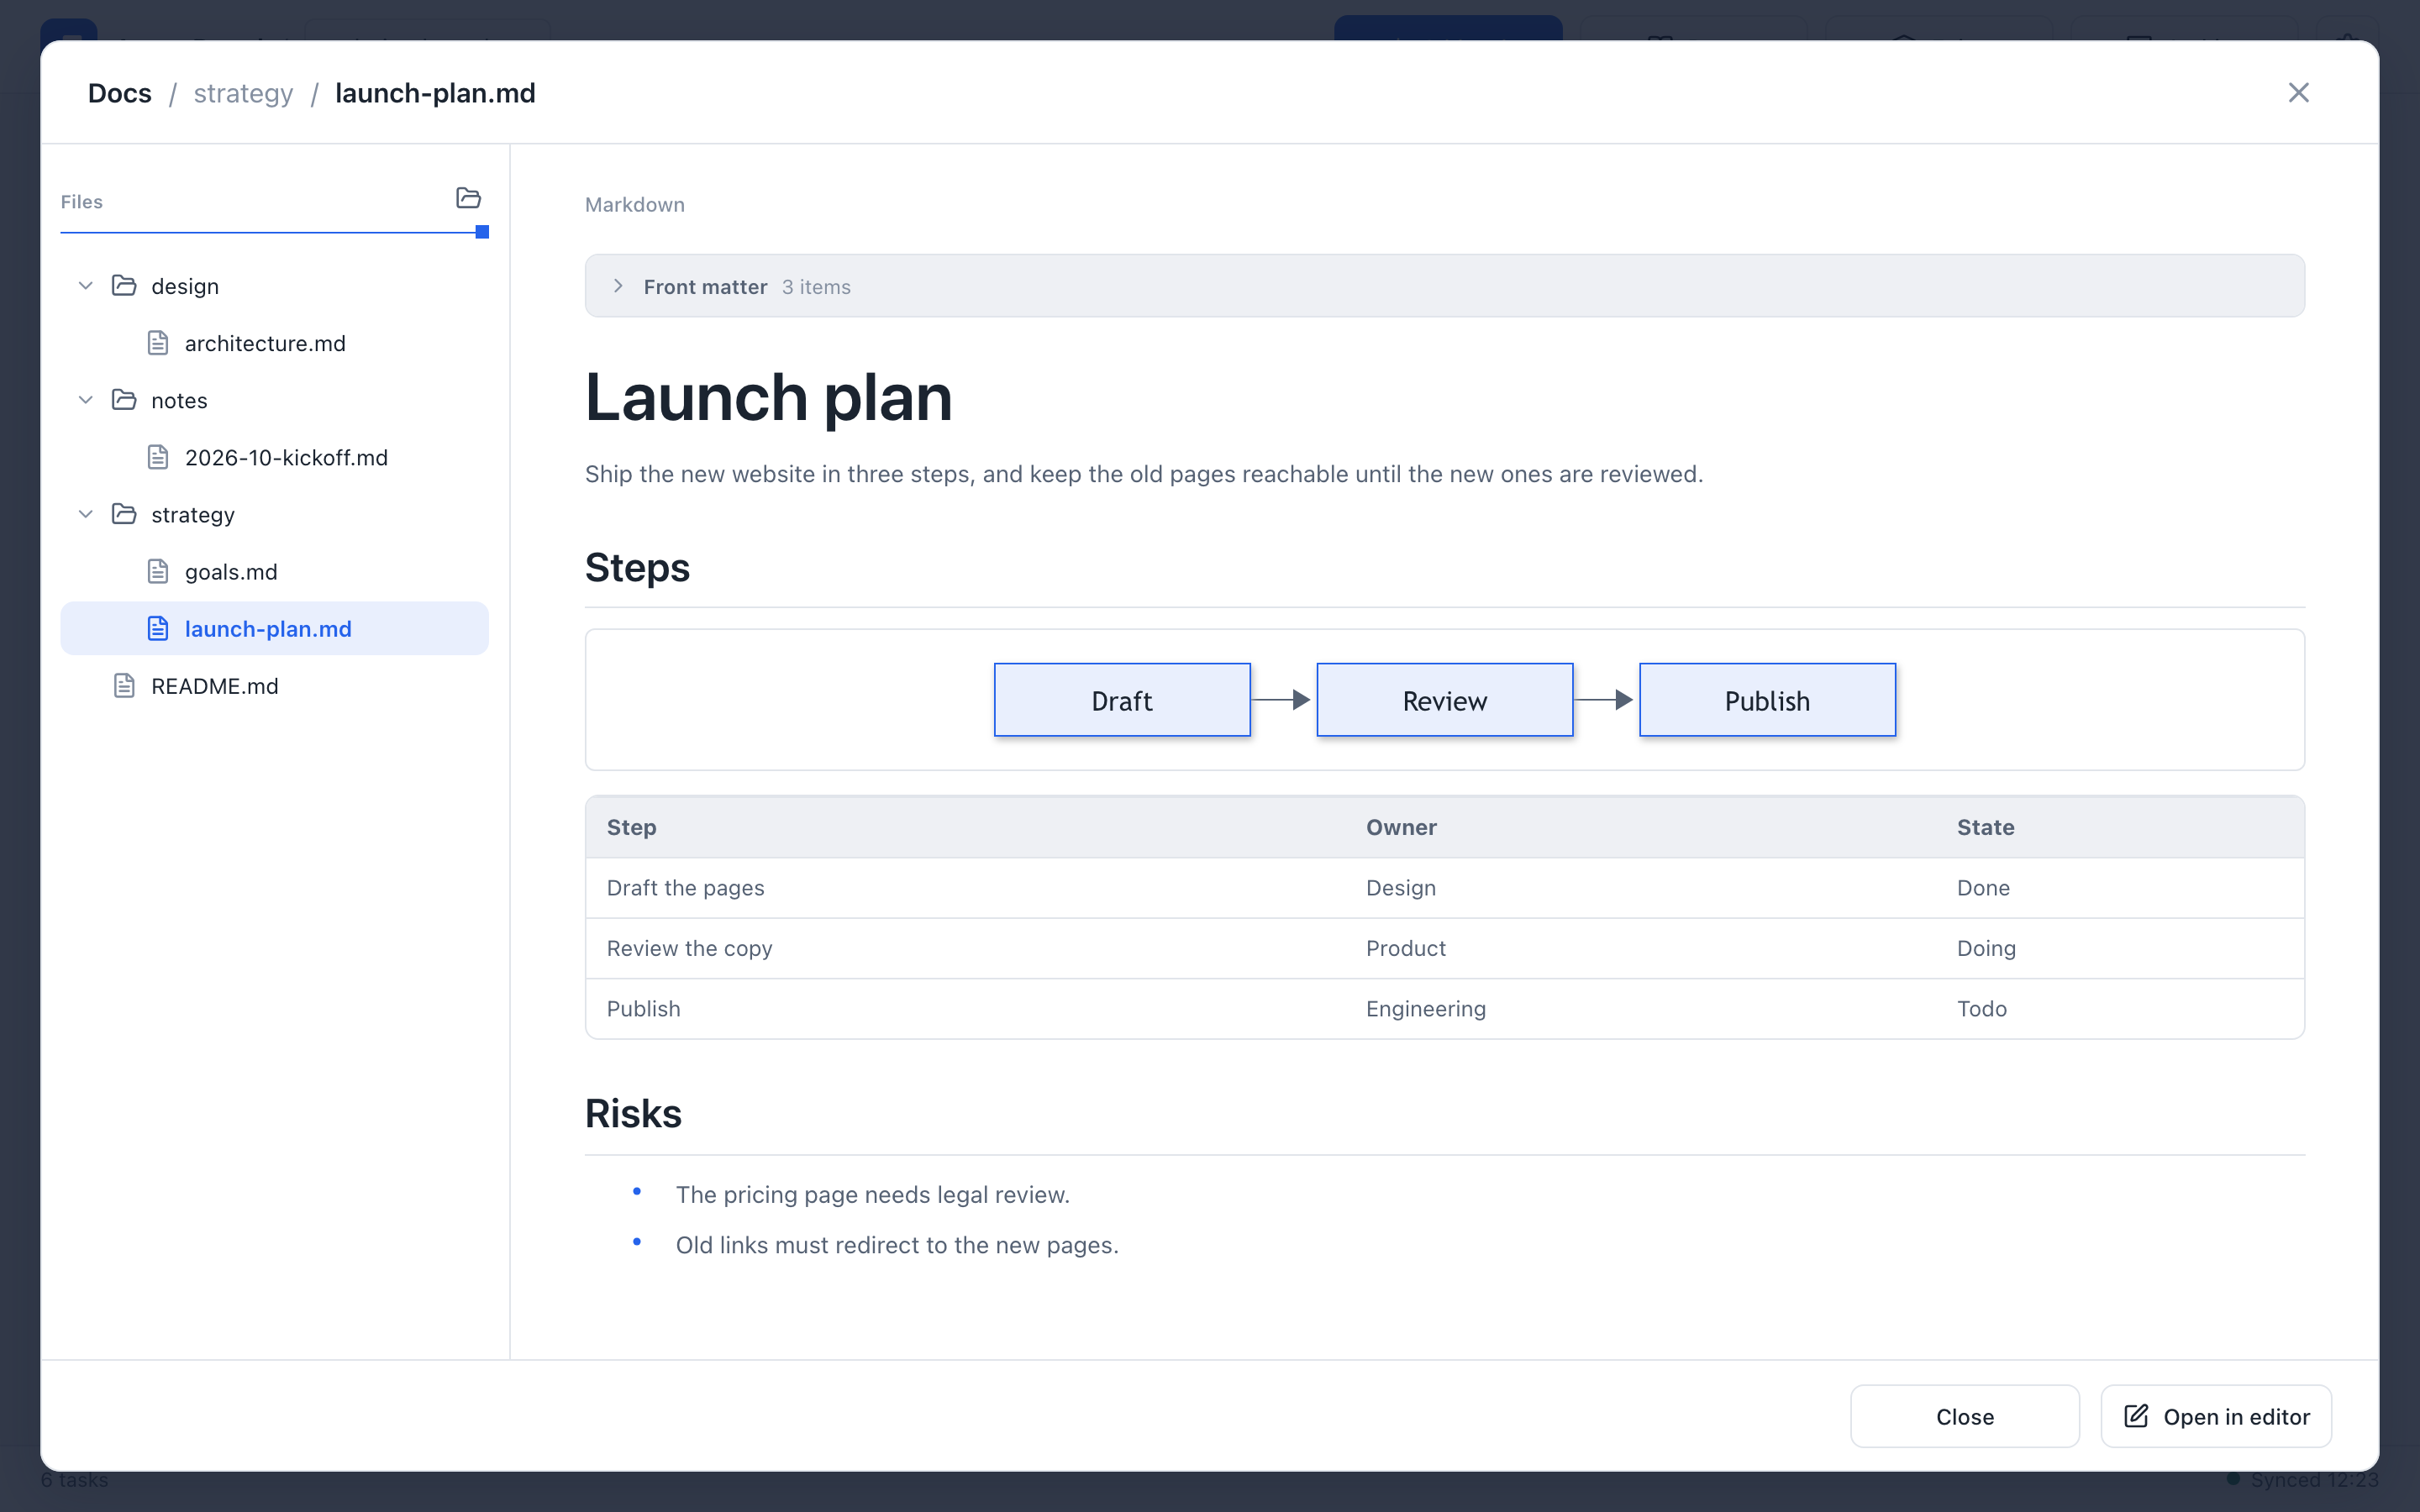Viewport: 2420px width, 1512px height.
Task: Click the open folder icon beside Files
Action: click(x=468, y=198)
